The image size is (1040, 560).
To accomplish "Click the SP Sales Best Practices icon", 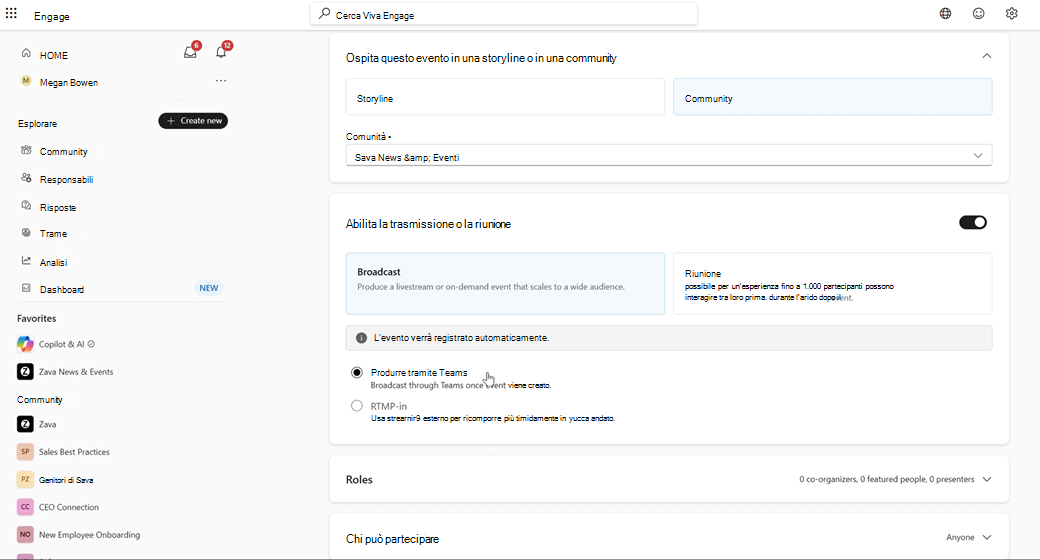I will tap(25, 451).
